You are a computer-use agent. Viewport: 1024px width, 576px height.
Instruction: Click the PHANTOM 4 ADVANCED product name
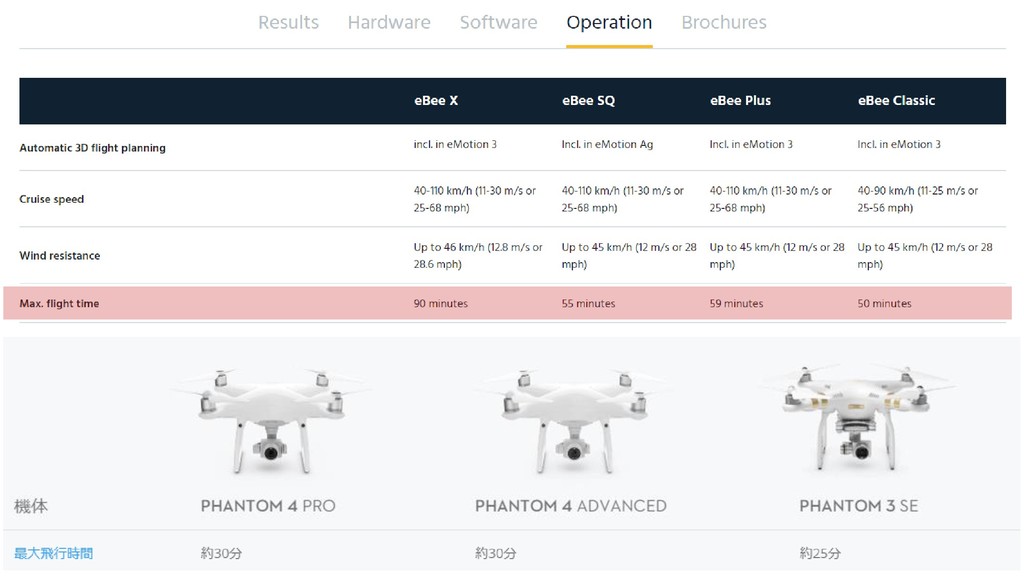[x=570, y=506]
